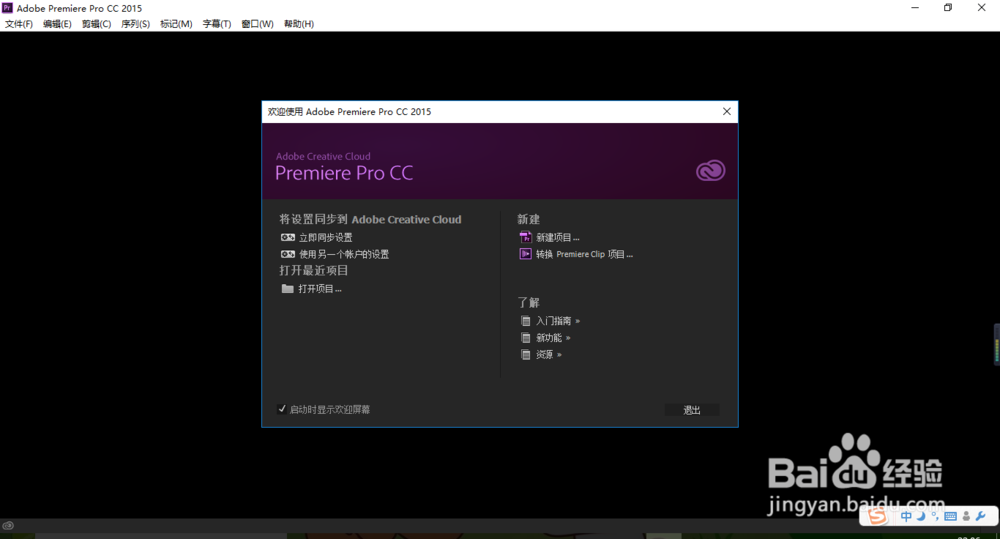Open the 序列(S) menu
1000x539 pixels.
[x=135, y=24]
